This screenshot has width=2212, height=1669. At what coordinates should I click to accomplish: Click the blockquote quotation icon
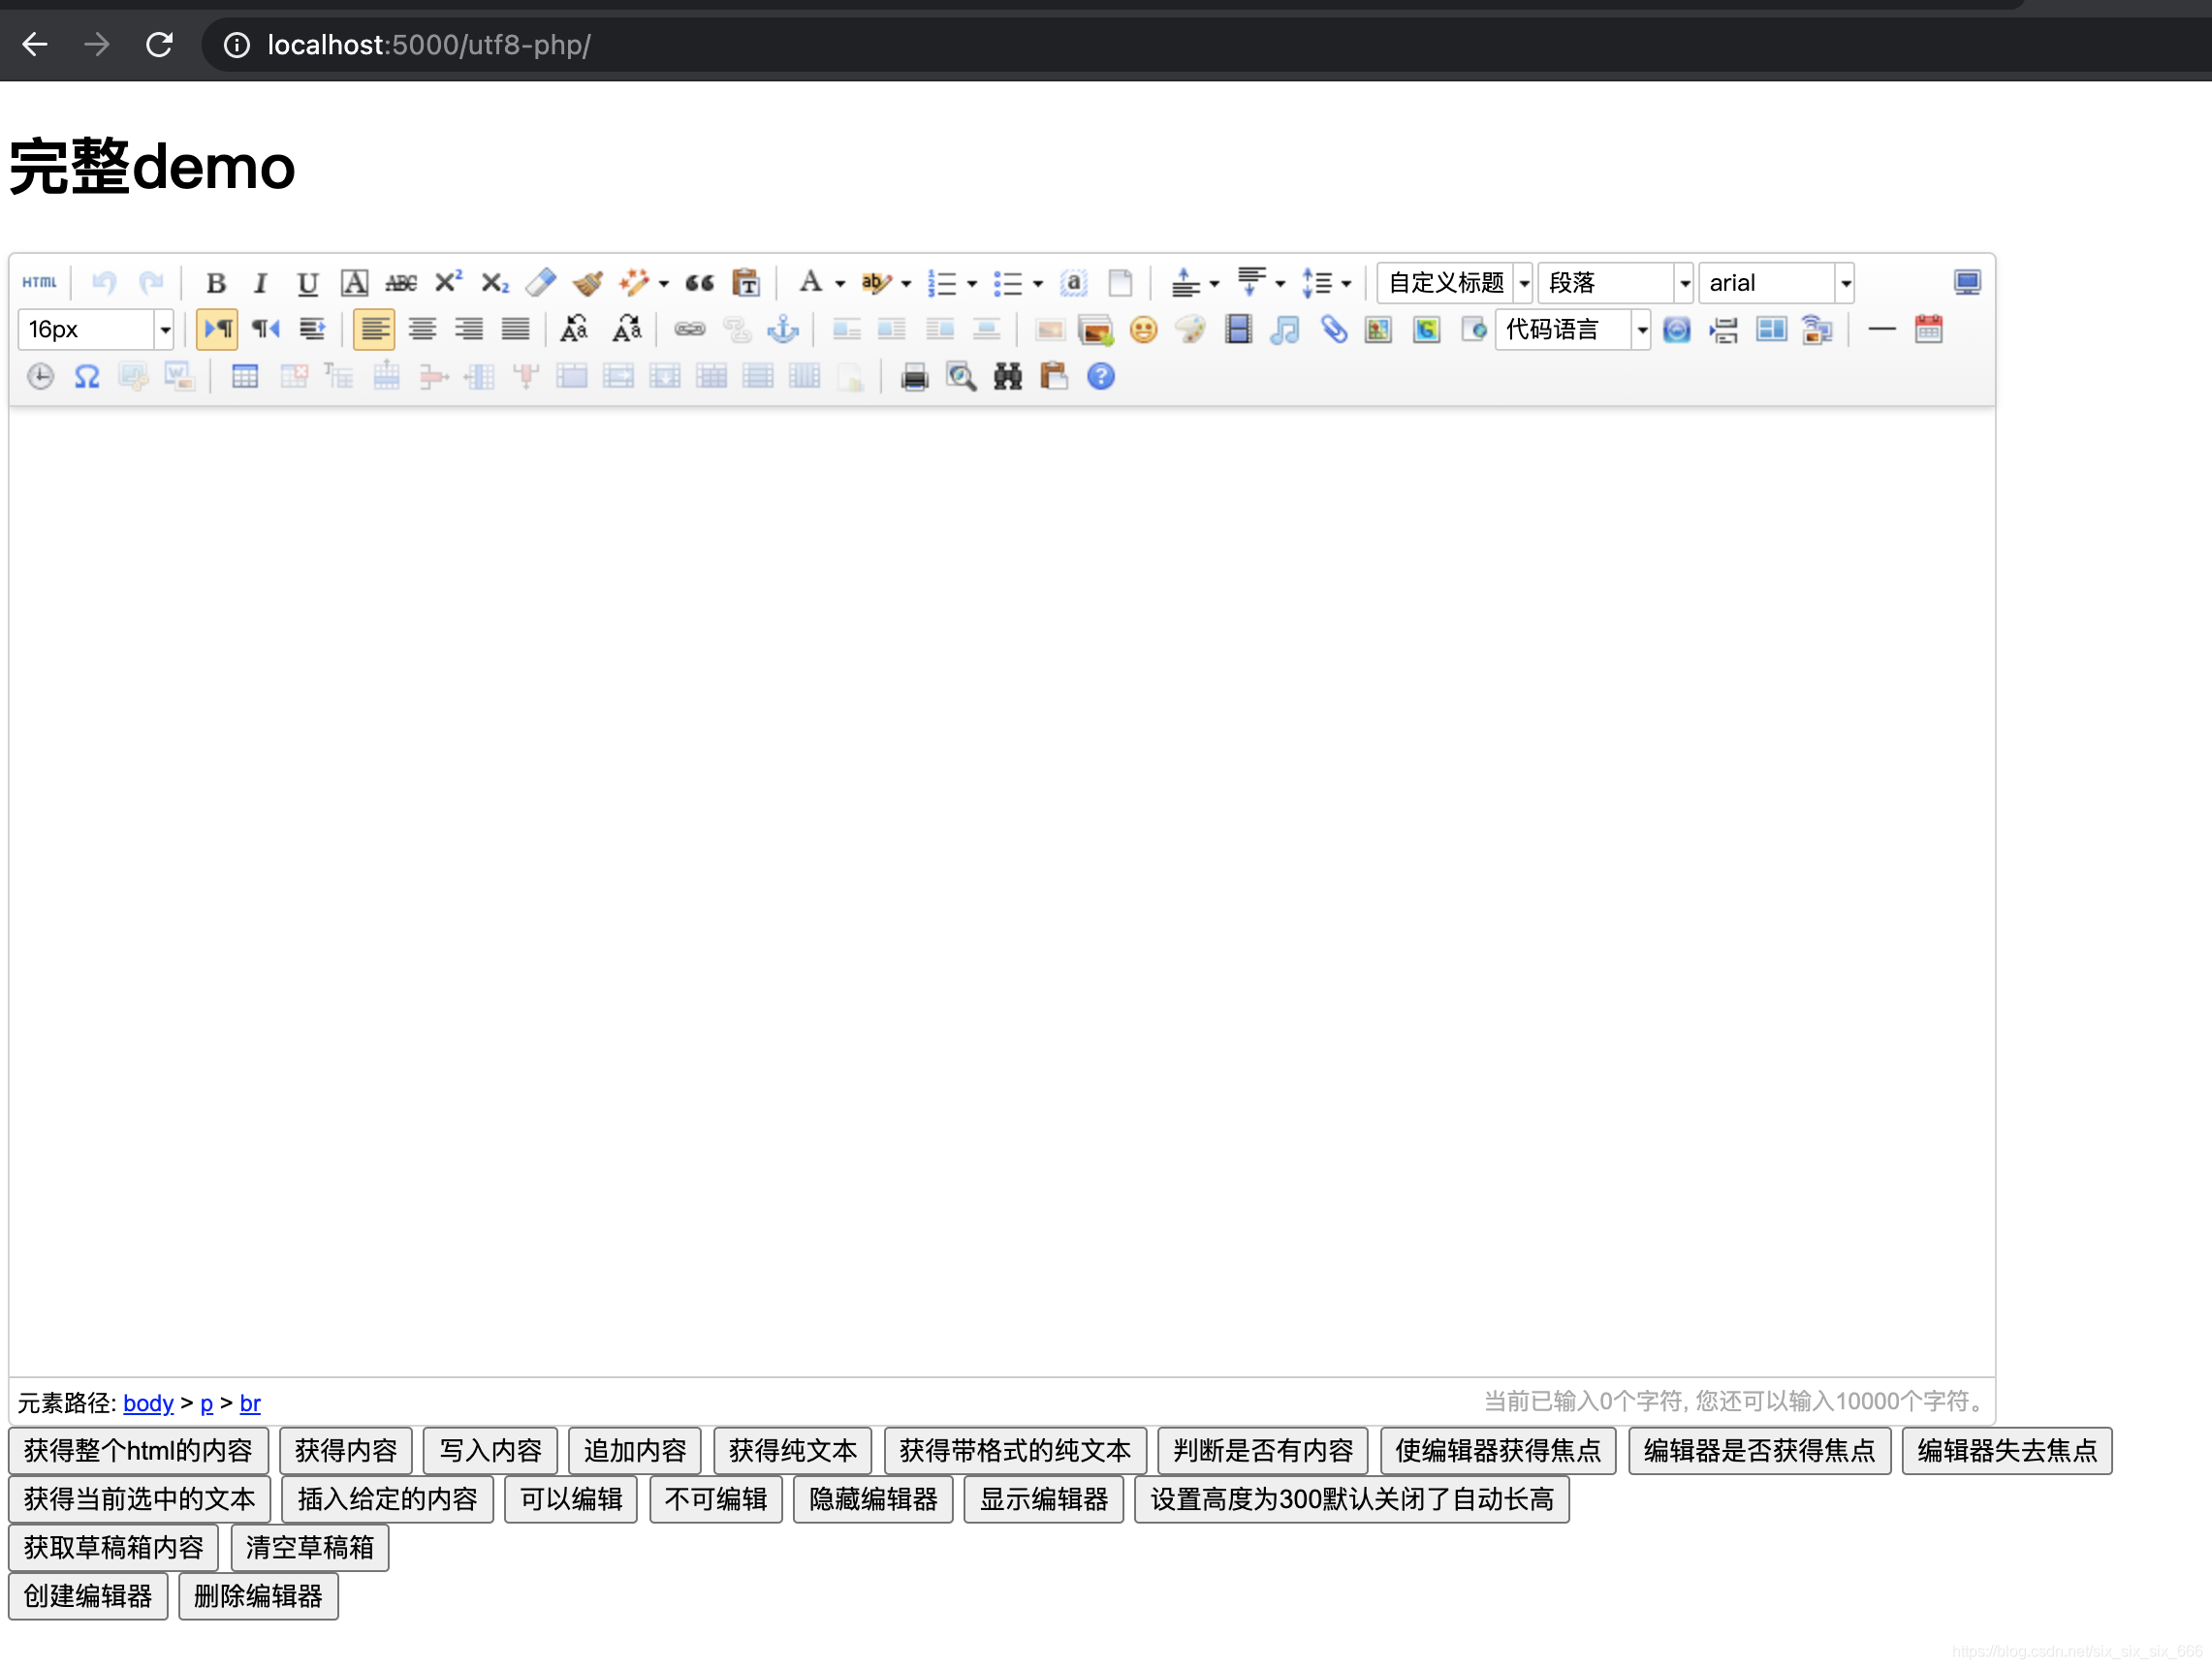click(x=699, y=283)
